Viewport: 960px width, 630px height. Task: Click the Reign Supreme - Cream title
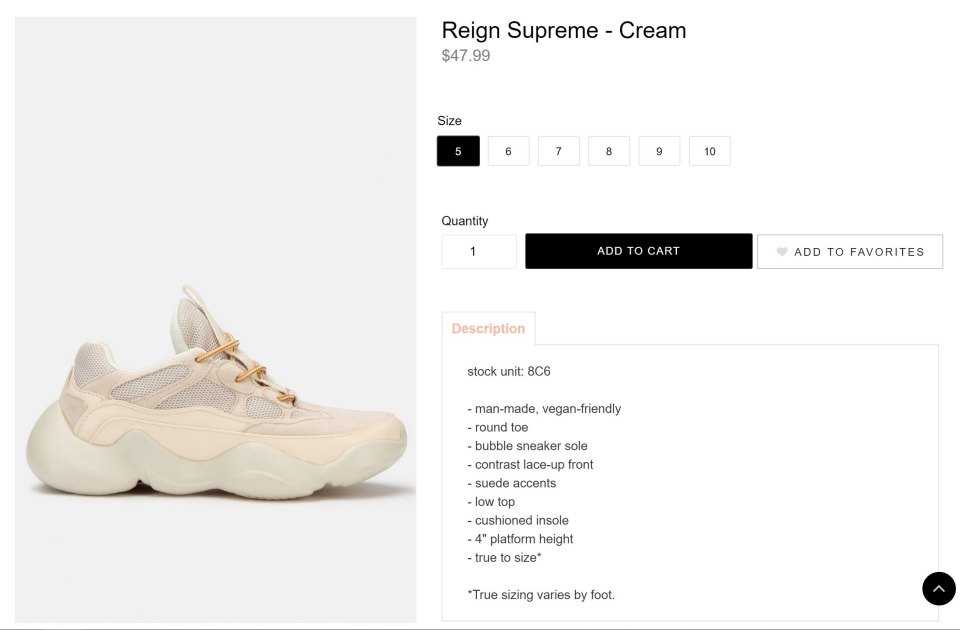(x=564, y=30)
